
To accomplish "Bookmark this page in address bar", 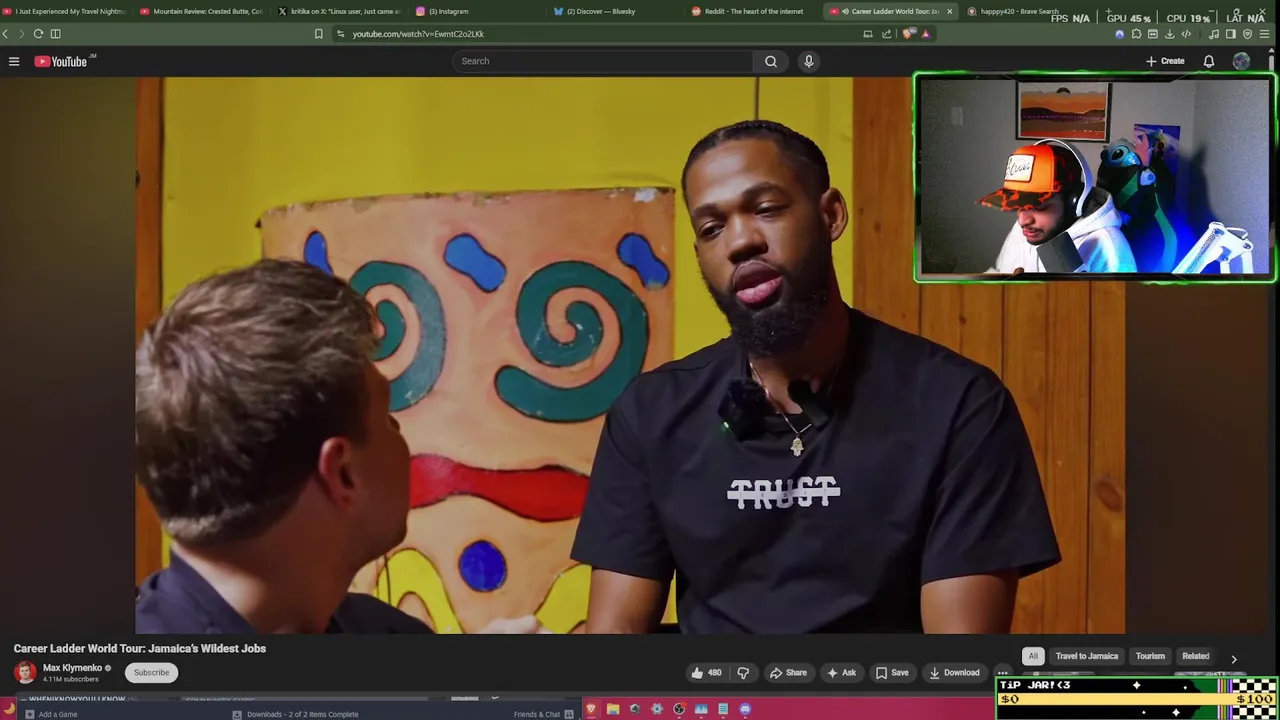I will 319,34.
